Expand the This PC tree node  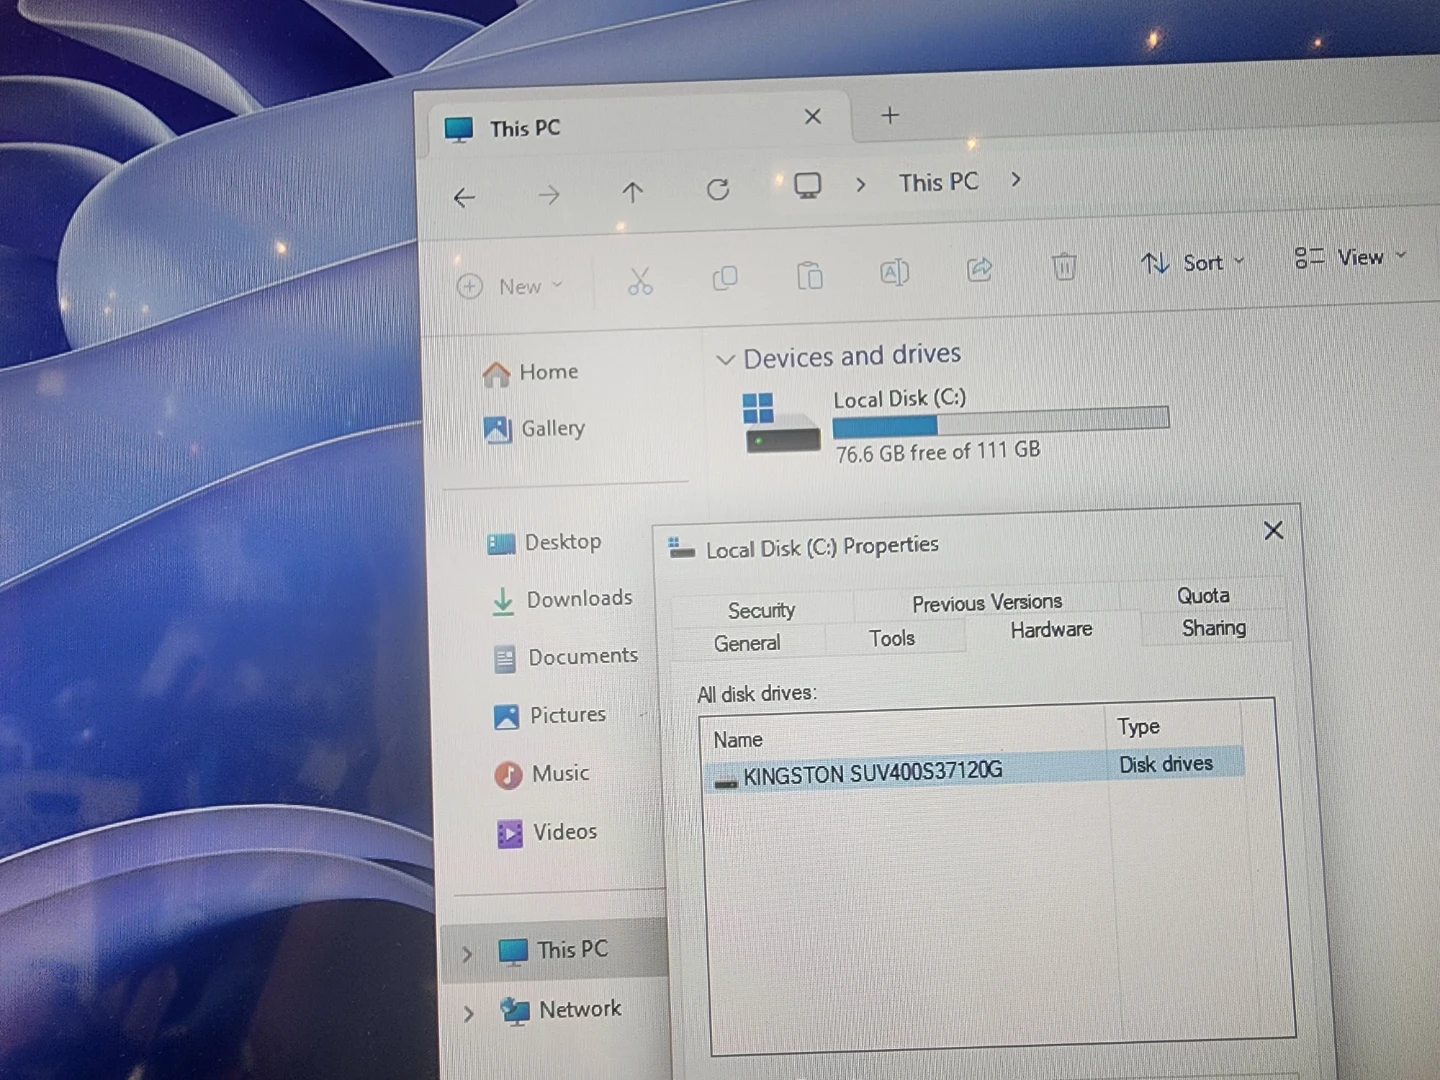pos(467,954)
